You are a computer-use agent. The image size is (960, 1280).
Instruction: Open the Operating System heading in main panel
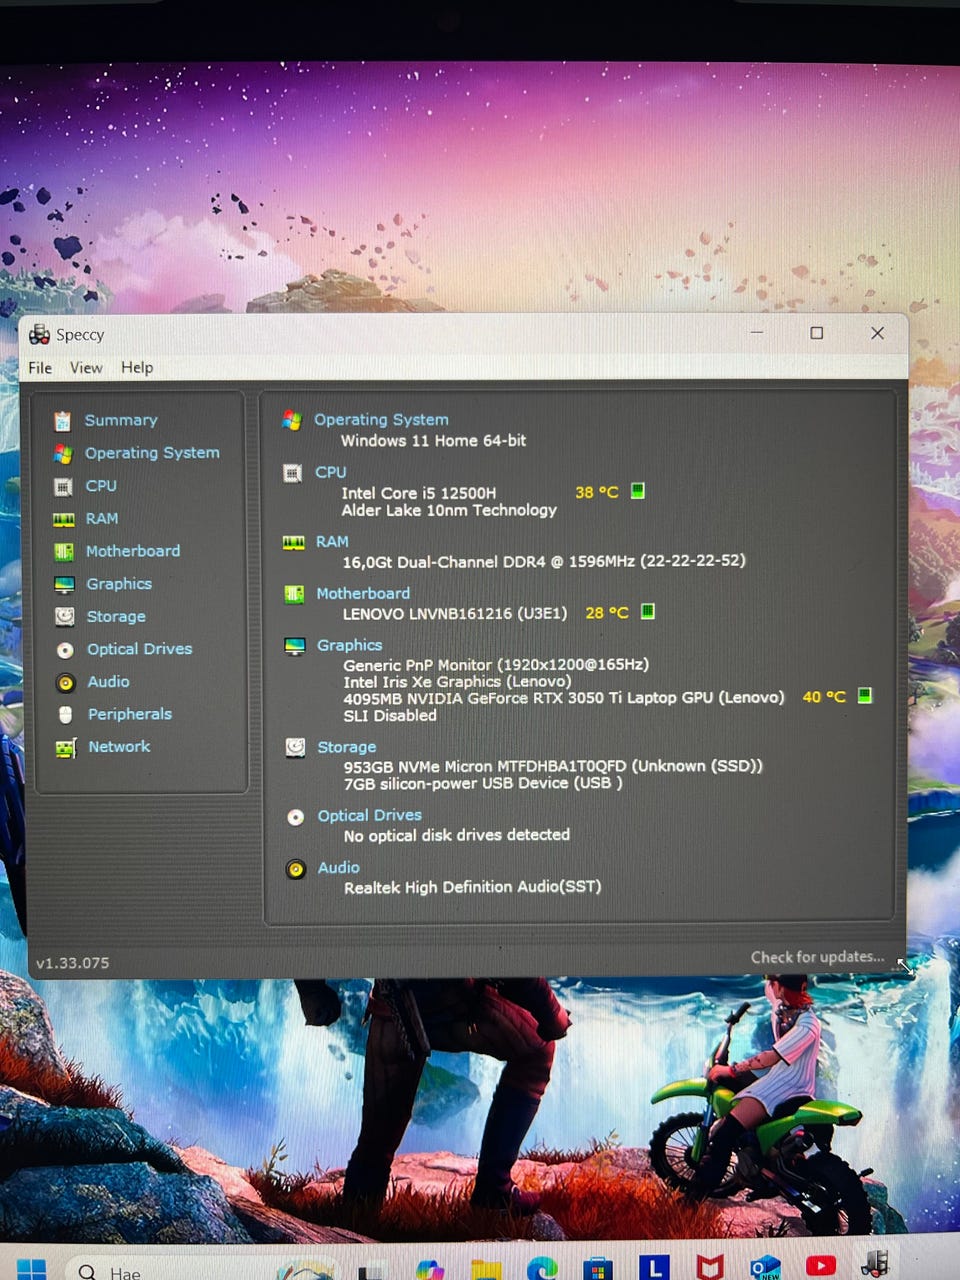(381, 420)
